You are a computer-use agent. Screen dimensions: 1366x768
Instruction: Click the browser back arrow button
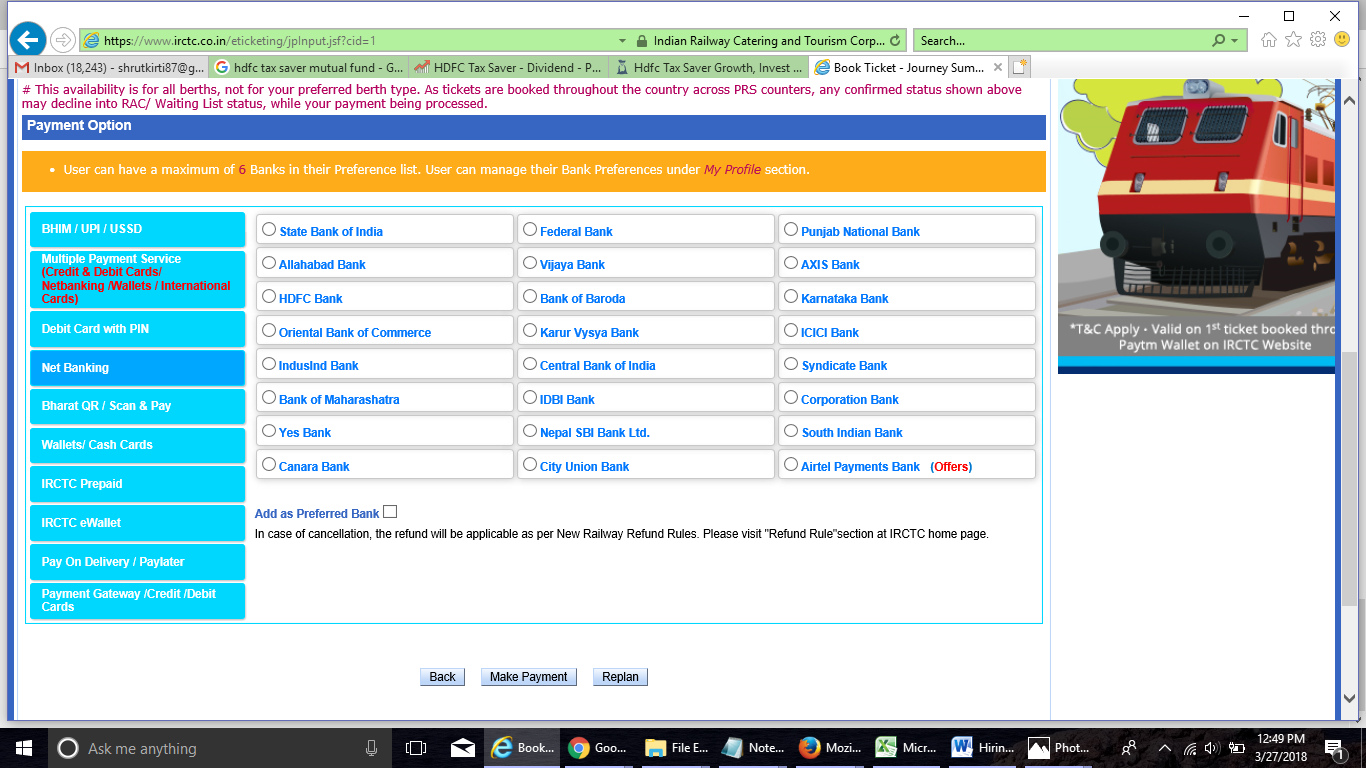point(28,40)
